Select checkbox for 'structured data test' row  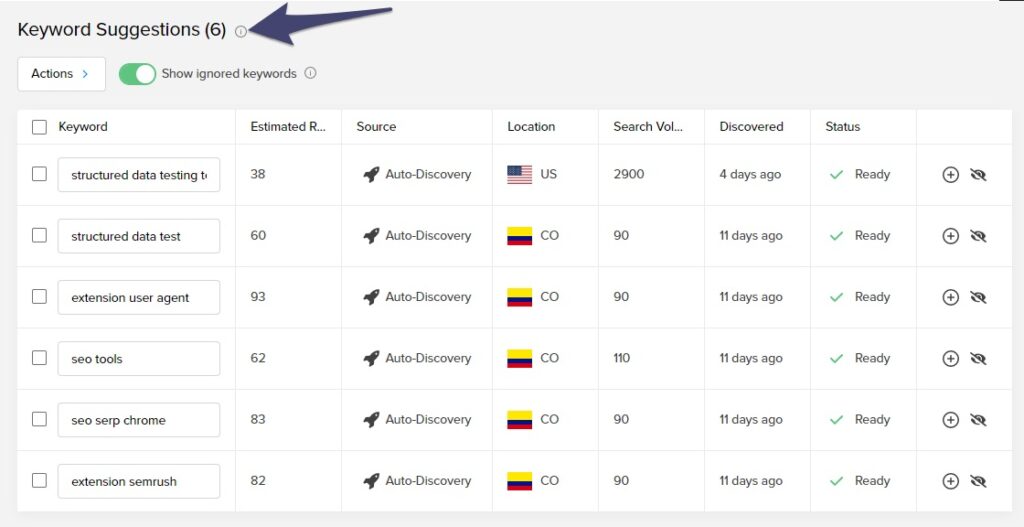39,235
